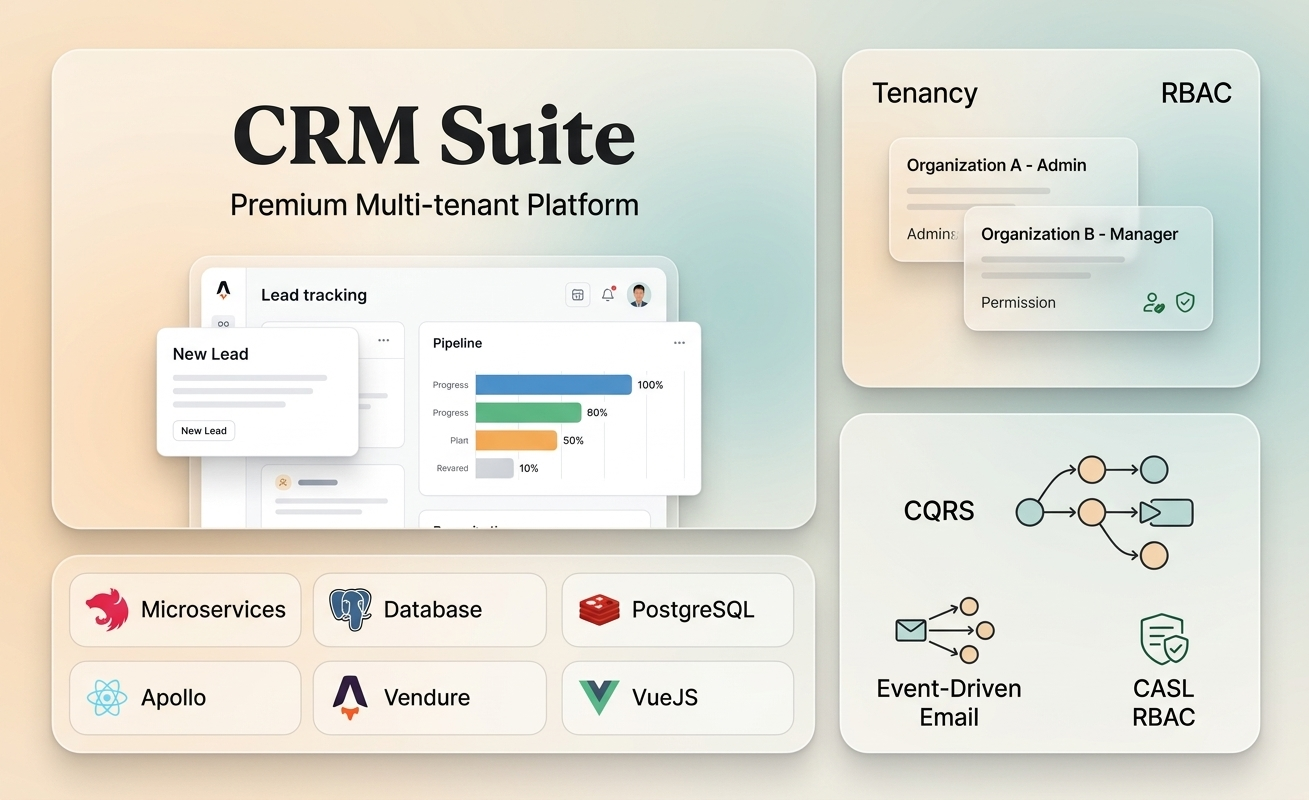
Task: Click the blue 100% Progress bar in Pipeline
Action: click(x=552, y=384)
